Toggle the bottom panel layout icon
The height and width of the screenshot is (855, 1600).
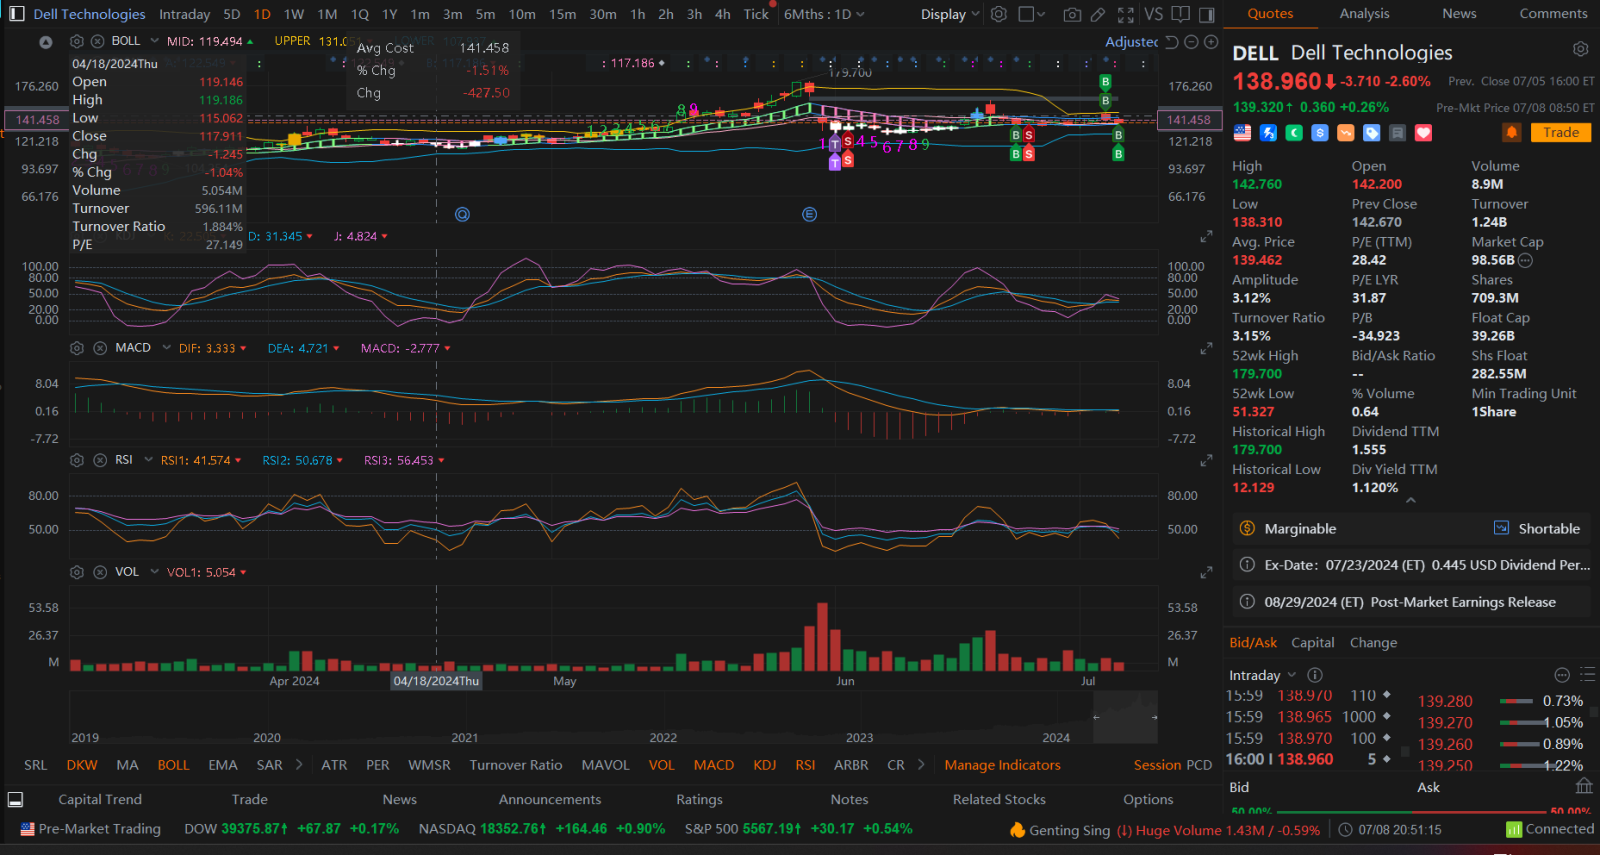[x=15, y=799]
